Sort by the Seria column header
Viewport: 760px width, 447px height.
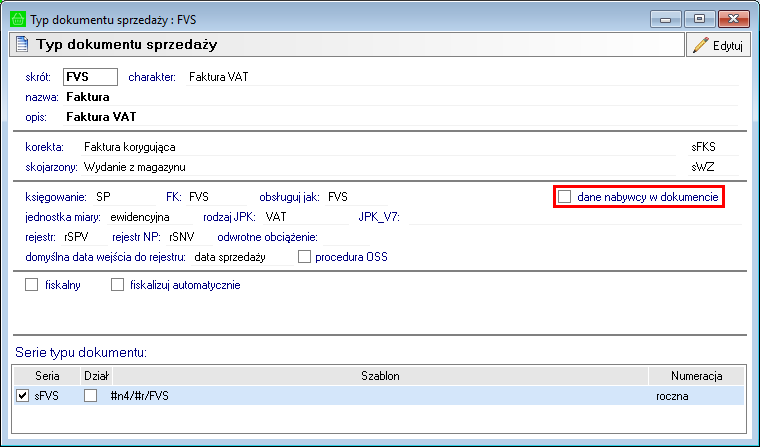[46, 375]
